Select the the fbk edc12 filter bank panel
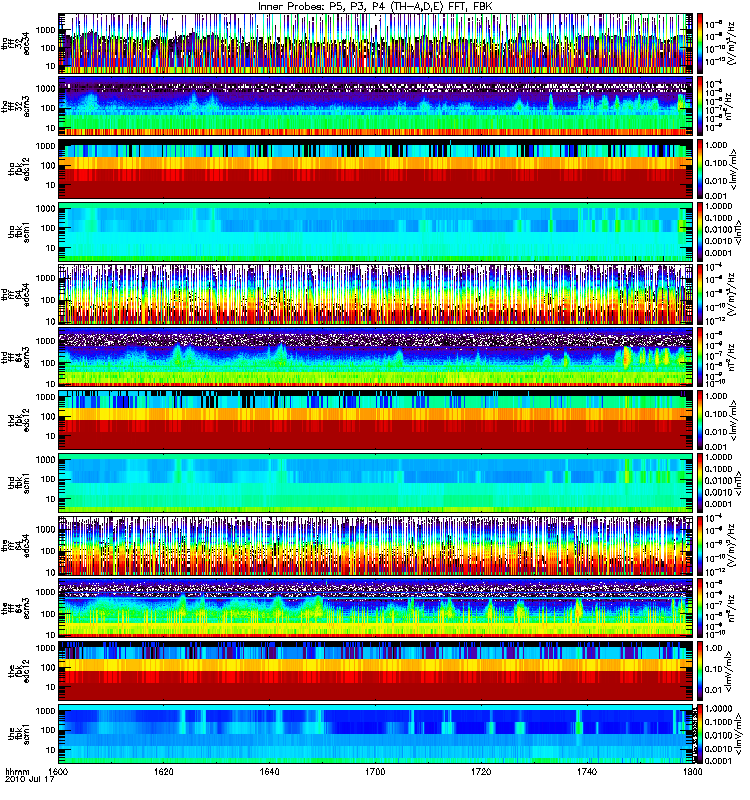 click(x=376, y=671)
